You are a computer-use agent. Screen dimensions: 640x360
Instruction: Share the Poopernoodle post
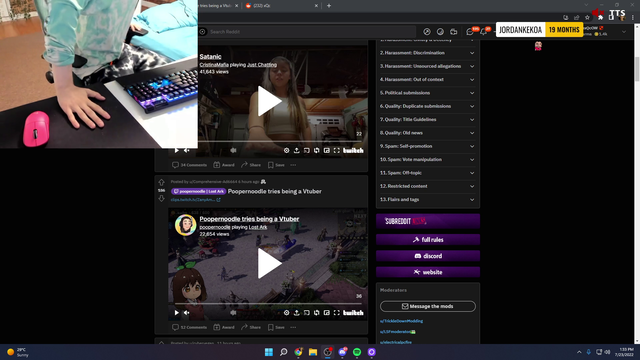[251, 327]
